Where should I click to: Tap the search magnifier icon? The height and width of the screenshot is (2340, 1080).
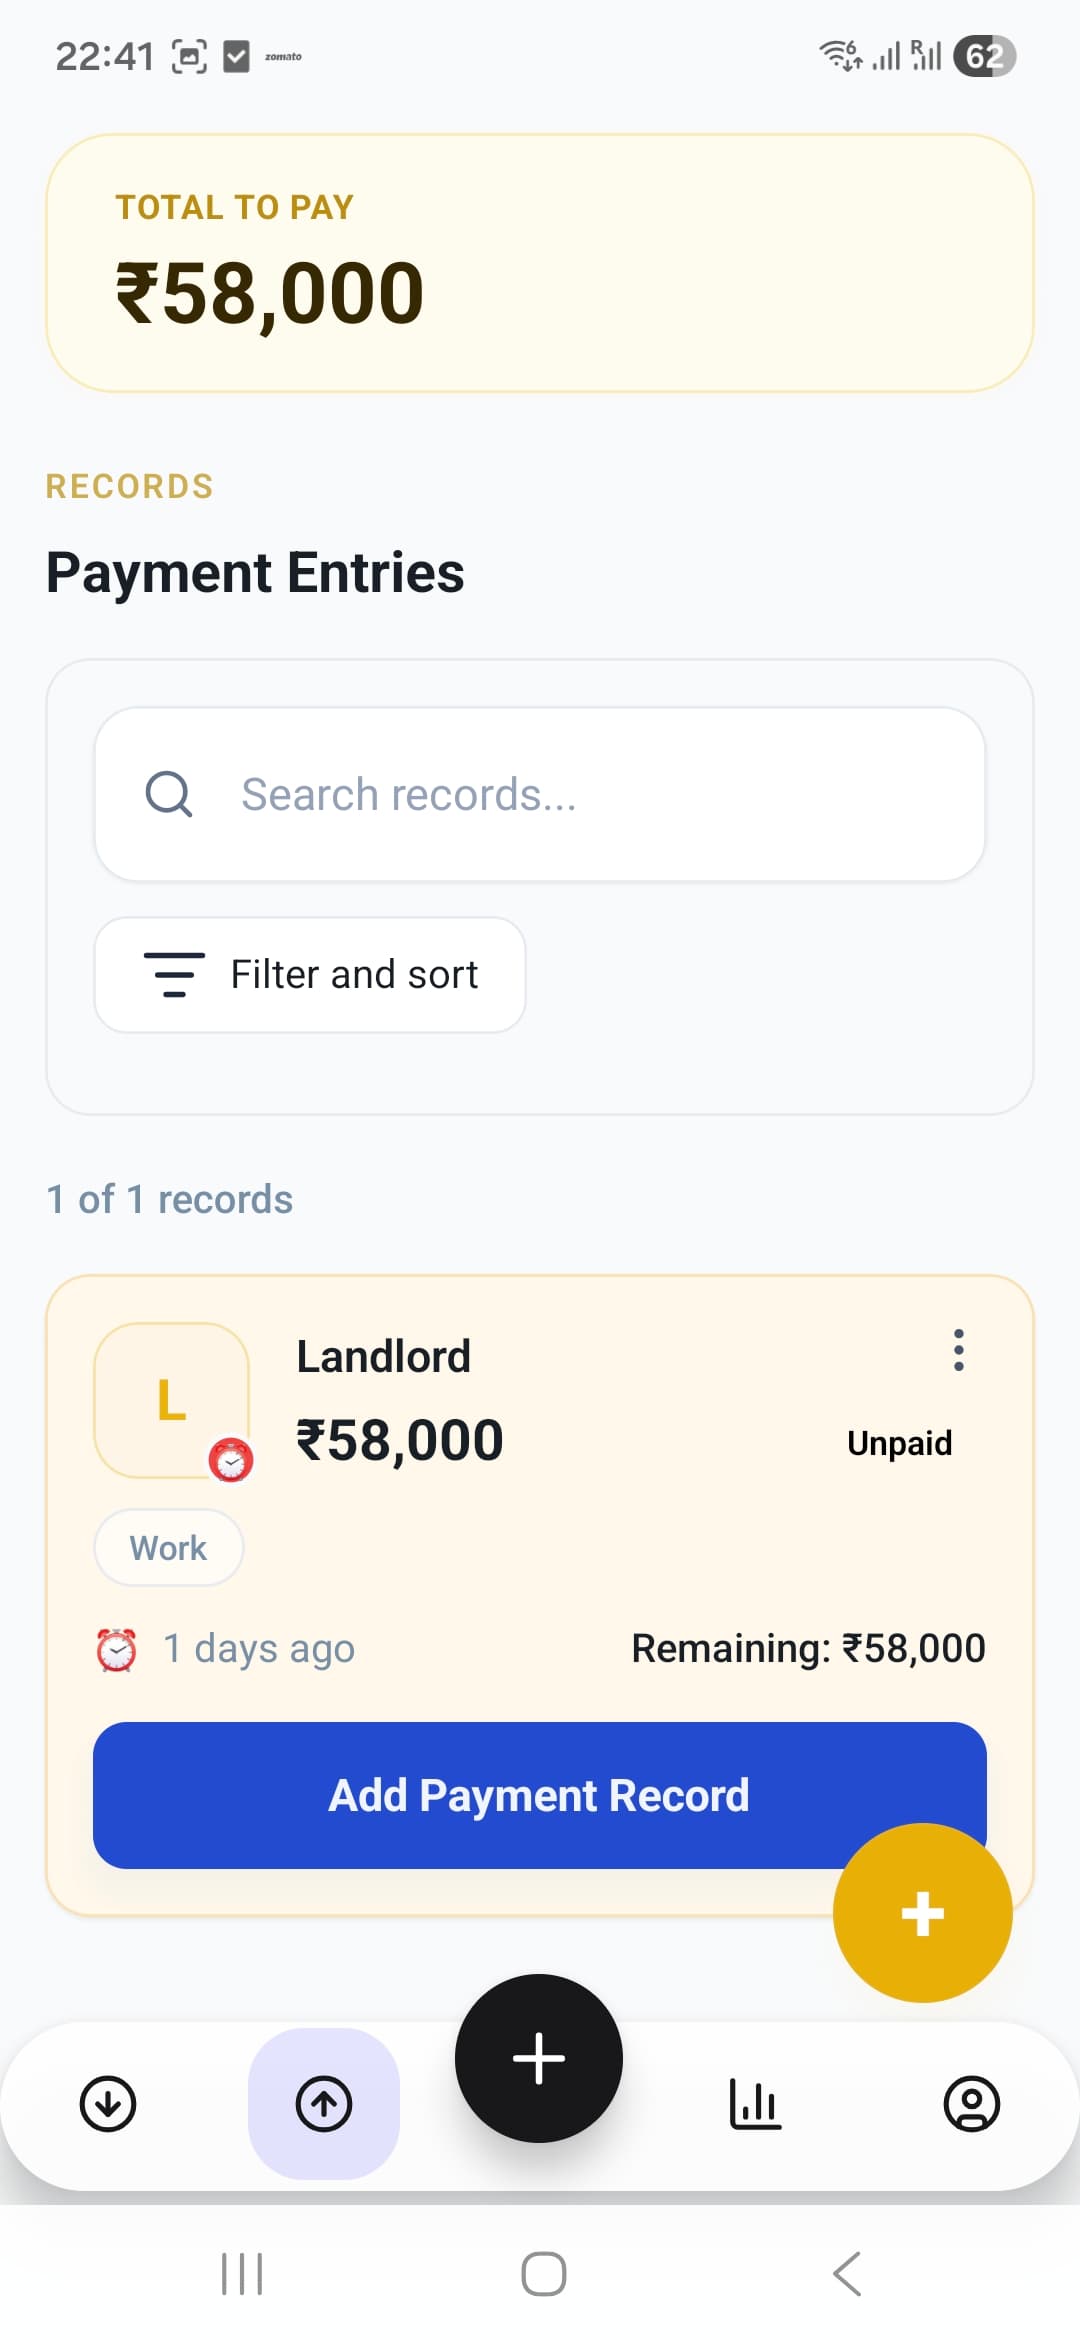pyautogui.click(x=169, y=795)
